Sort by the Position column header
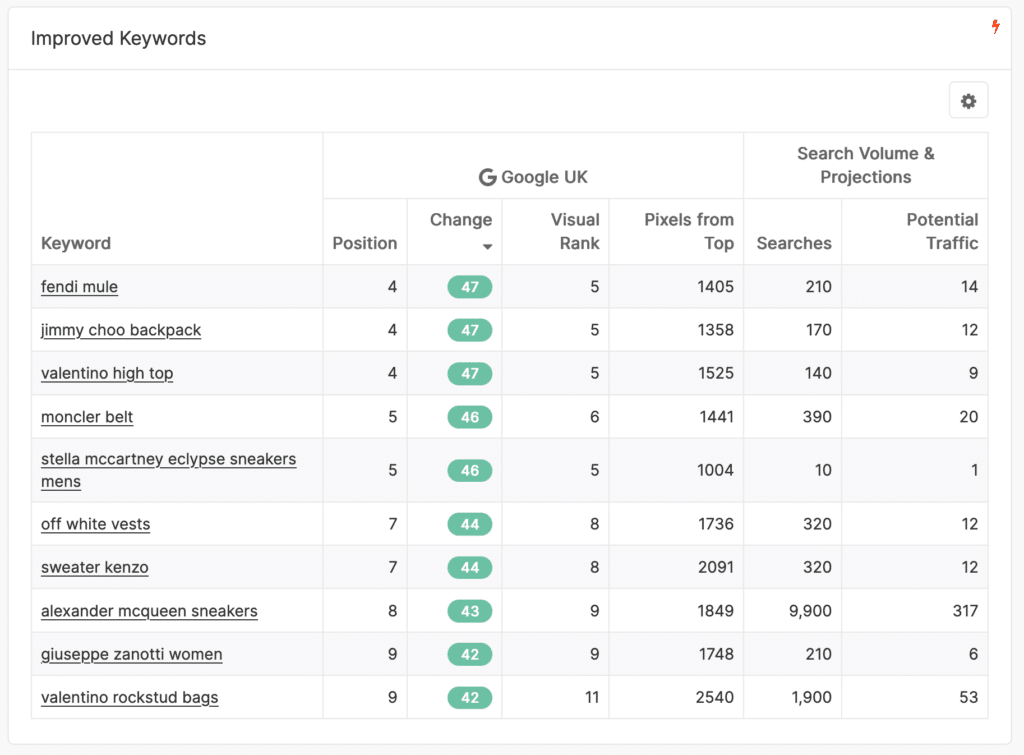The image size is (1024, 755). pos(364,243)
